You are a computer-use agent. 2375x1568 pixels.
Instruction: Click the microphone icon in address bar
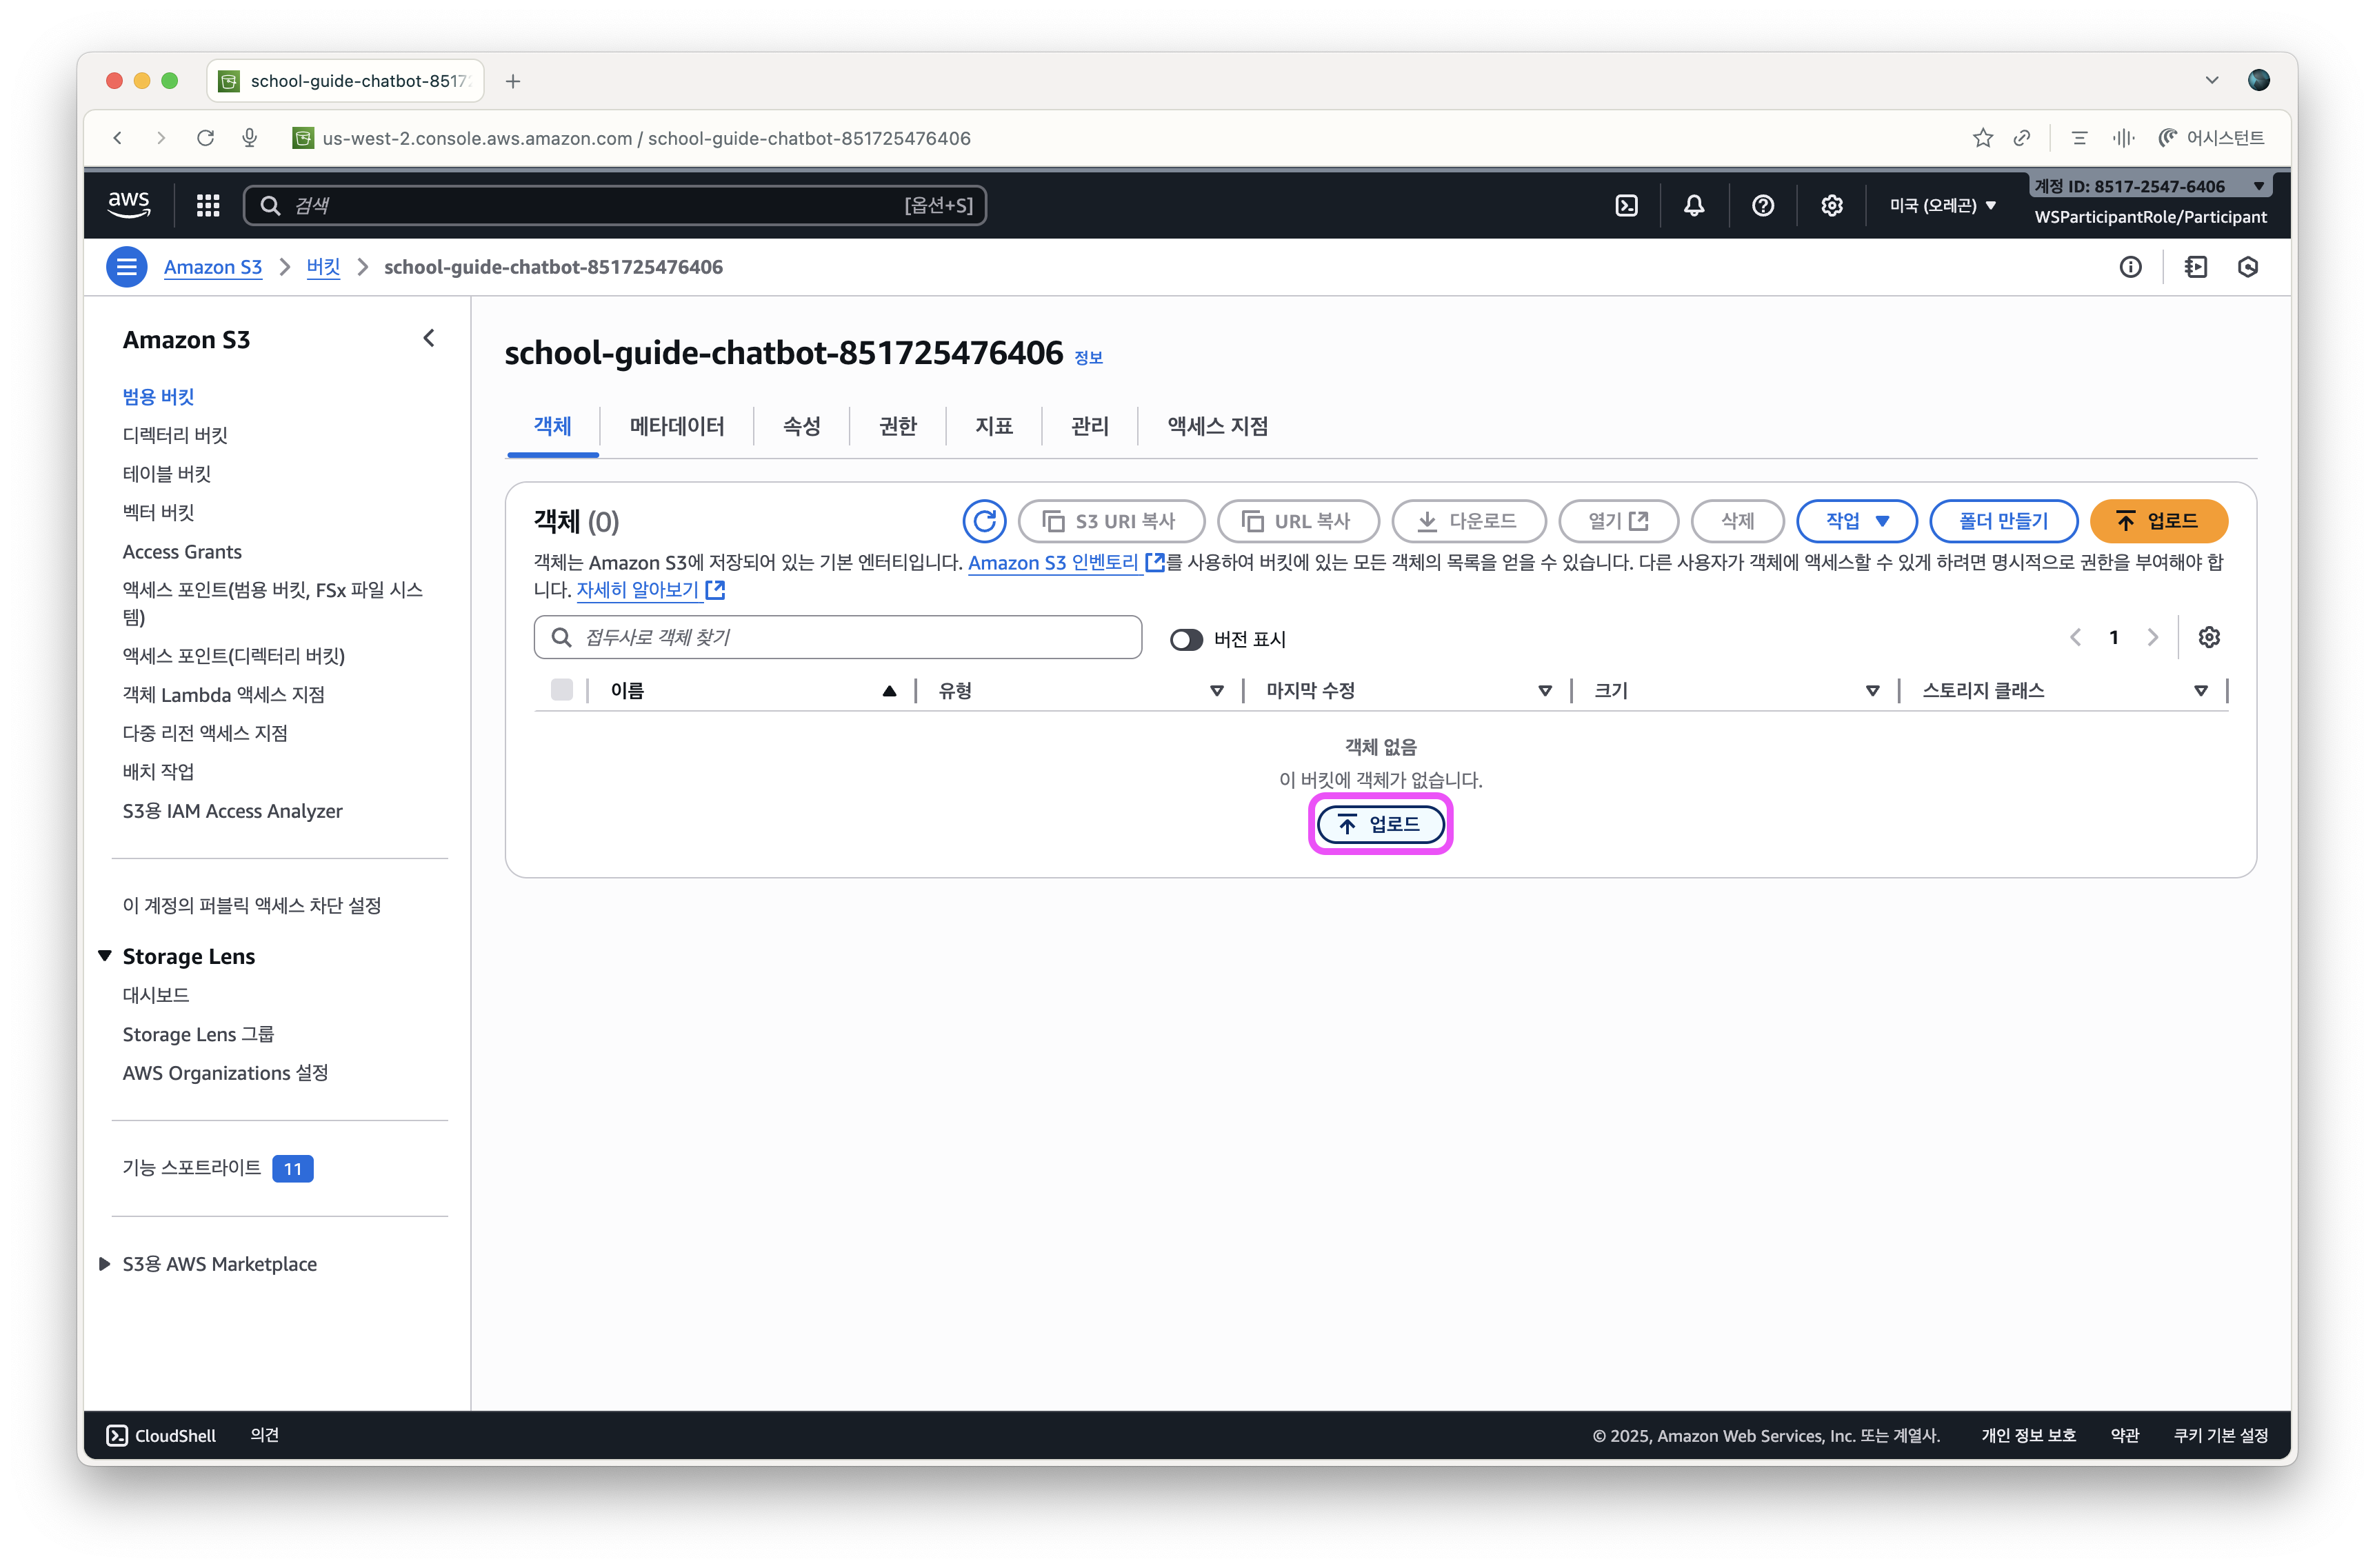pyautogui.click(x=250, y=138)
